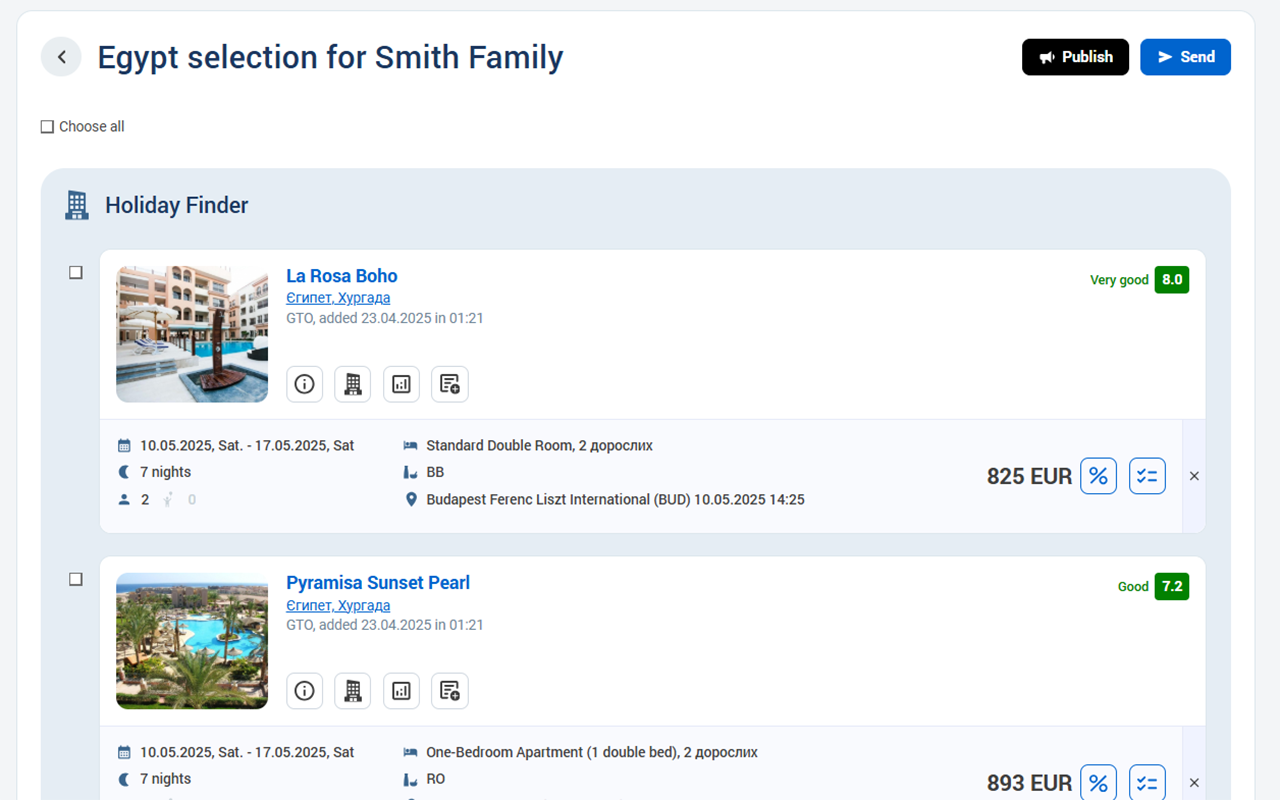Click the back arrow beside the title

pyautogui.click(x=61, y=57)
